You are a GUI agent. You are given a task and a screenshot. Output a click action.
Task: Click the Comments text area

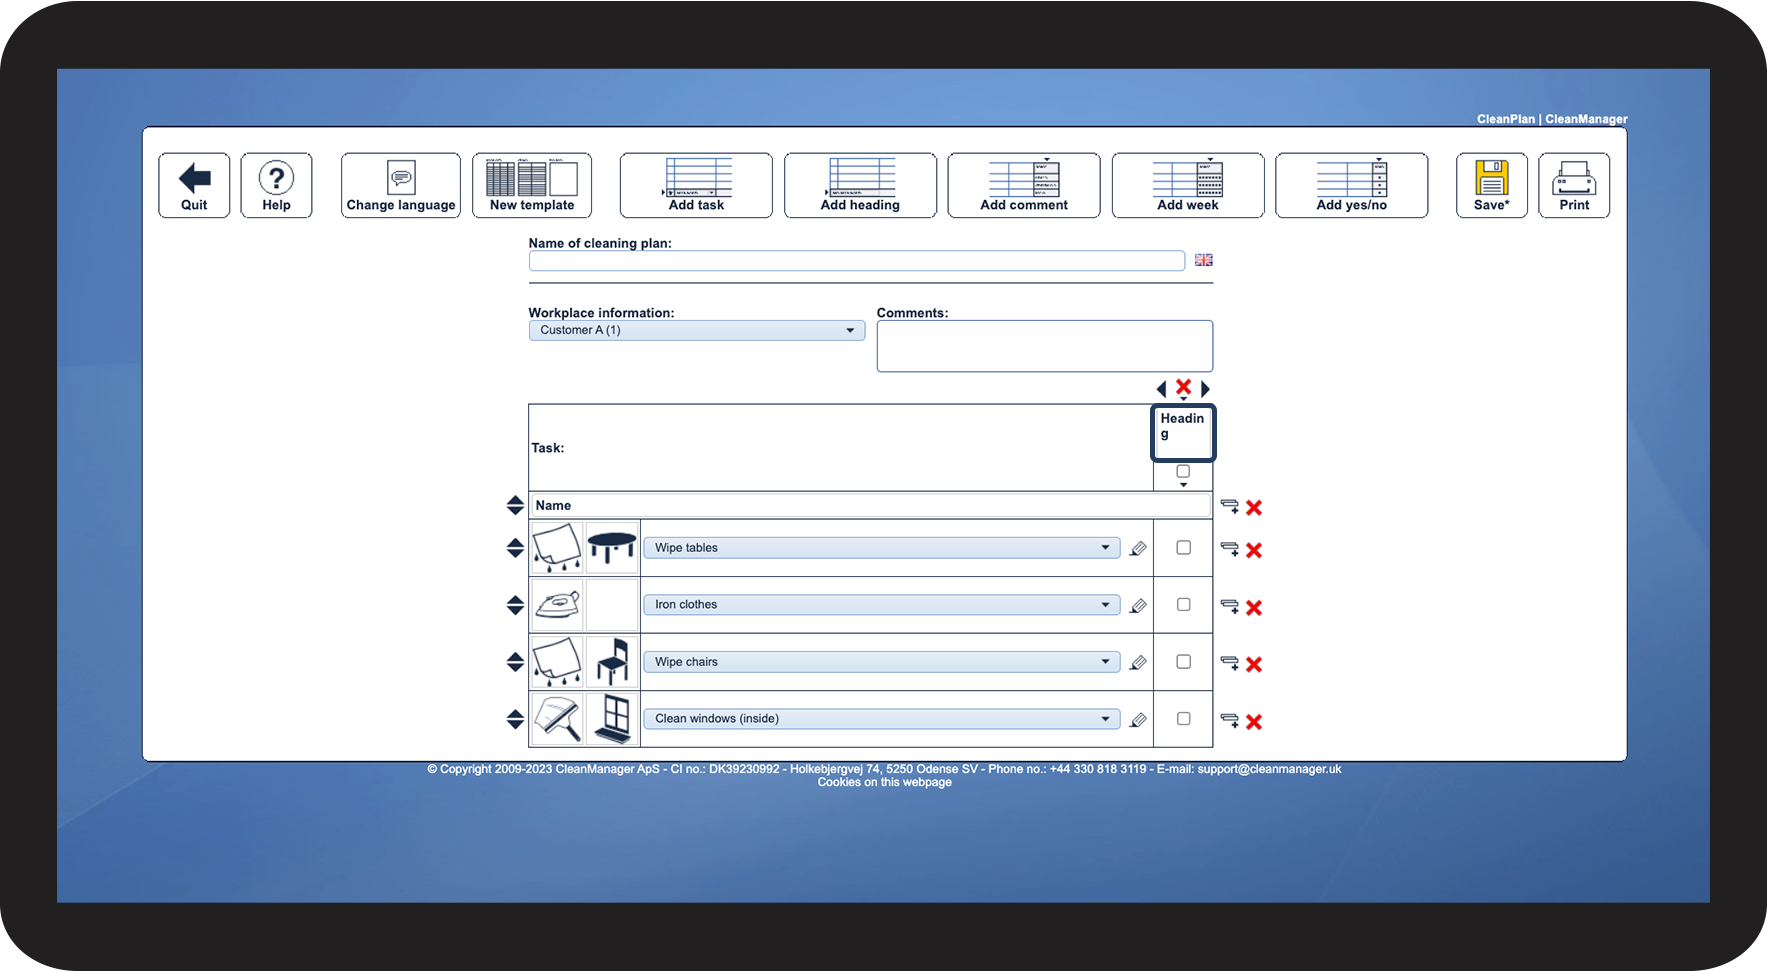[x=1045, y=346]
